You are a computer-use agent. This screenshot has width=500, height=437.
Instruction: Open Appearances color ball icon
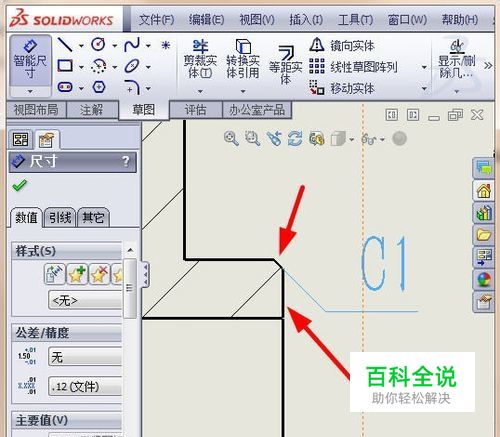pyautogui.click(x=484, y=279)
